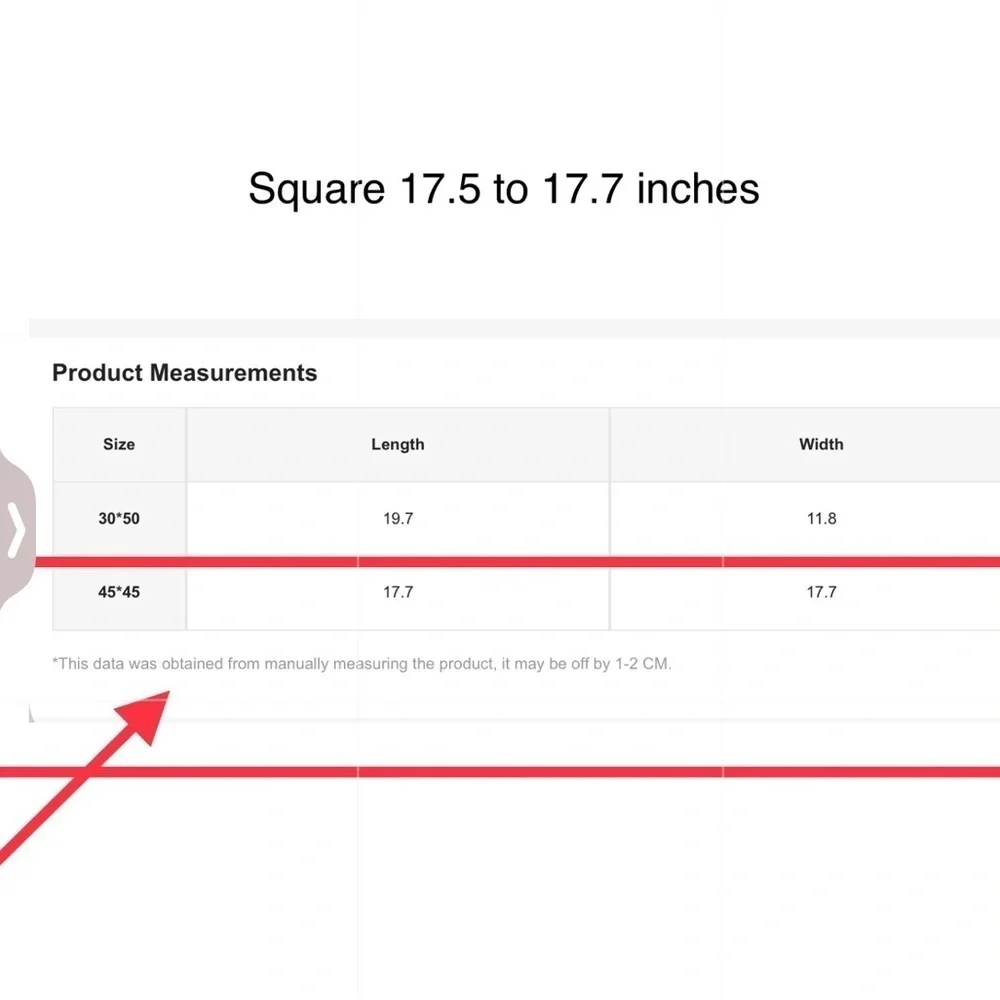
Task: Click the manual measuring disclaimer footnote
Action: [362, 664]
